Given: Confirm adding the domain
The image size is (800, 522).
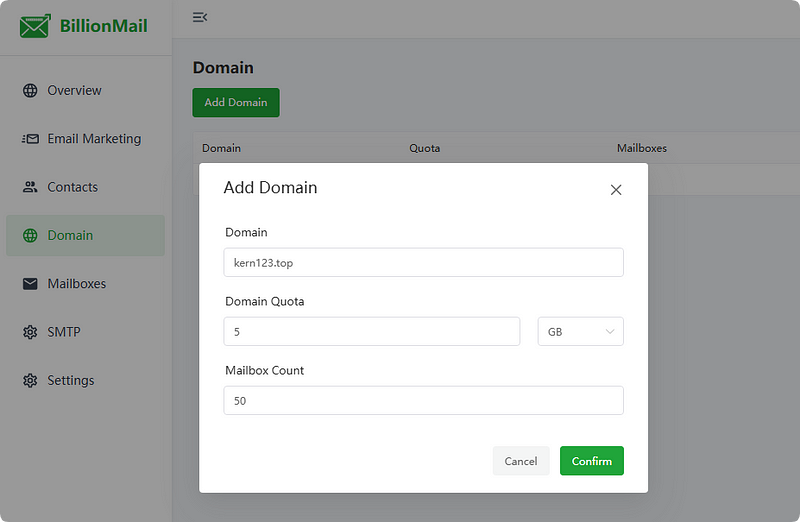Looking at the screenshot, I should pos(592,461).
